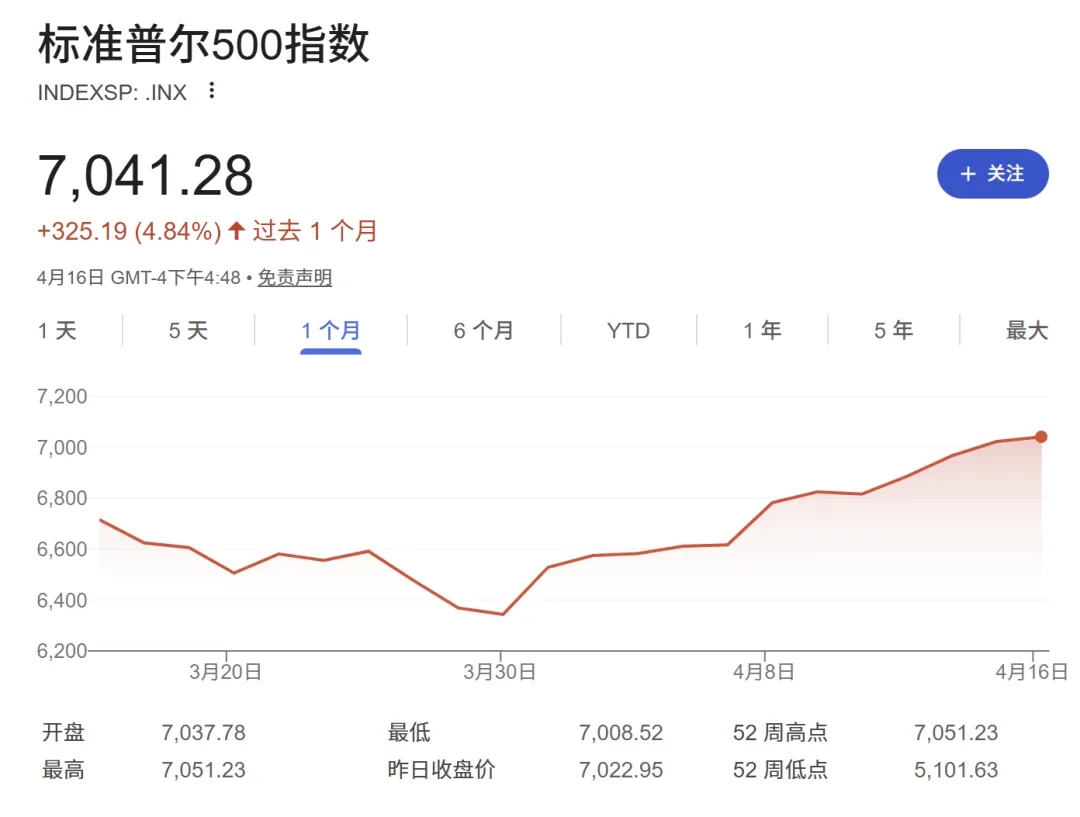This screenshot has height=817, width=1080.
Task: Click the 开盘 value 7,037.78
Action: point(203,732)
